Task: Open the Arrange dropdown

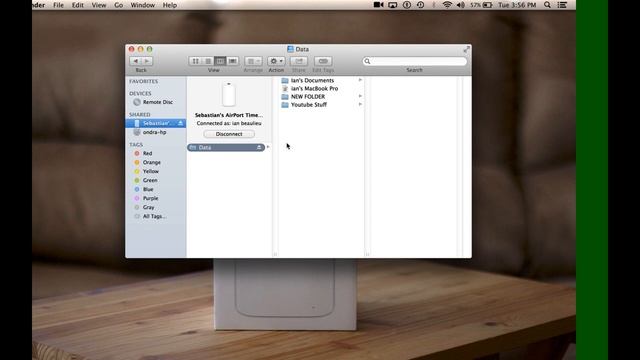Action: pos(253,61)
